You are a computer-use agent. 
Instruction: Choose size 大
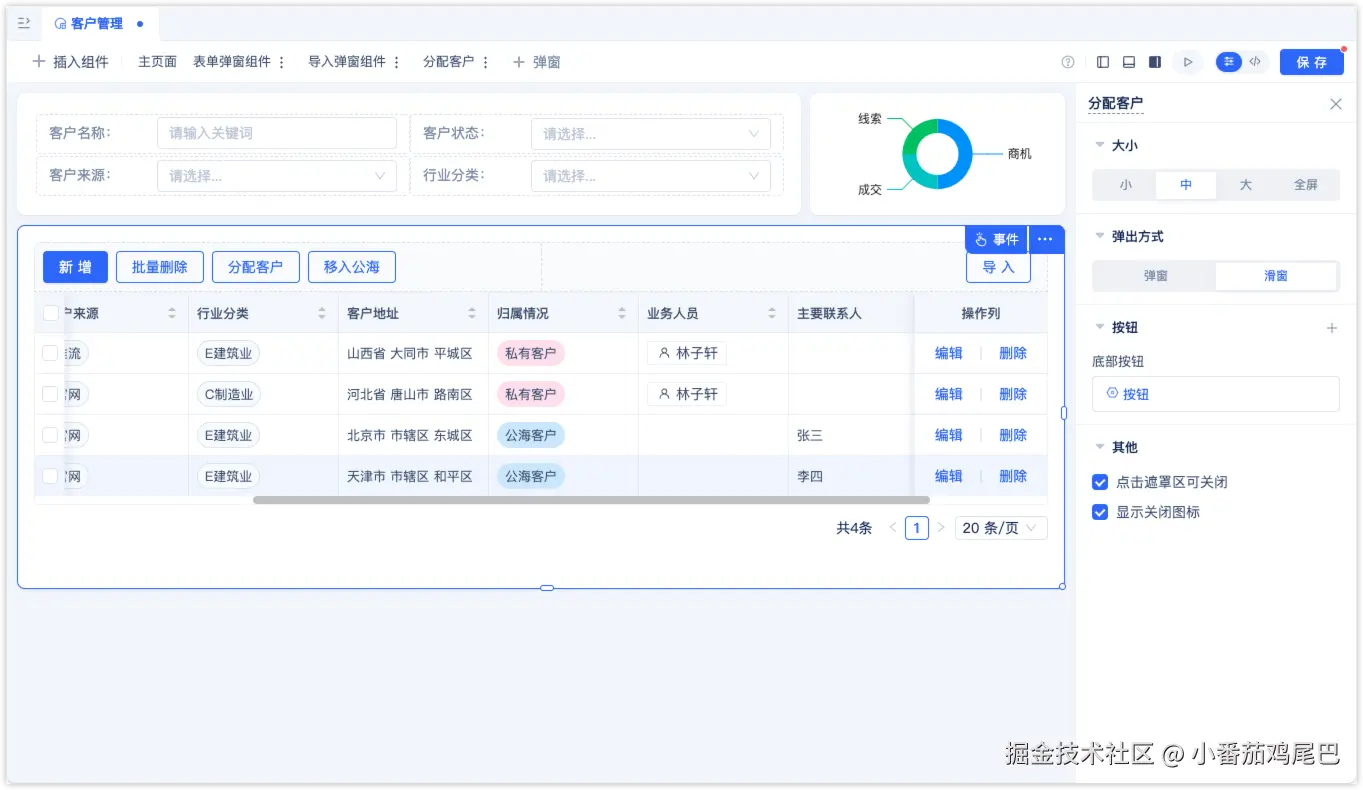tap(1246, 185)
